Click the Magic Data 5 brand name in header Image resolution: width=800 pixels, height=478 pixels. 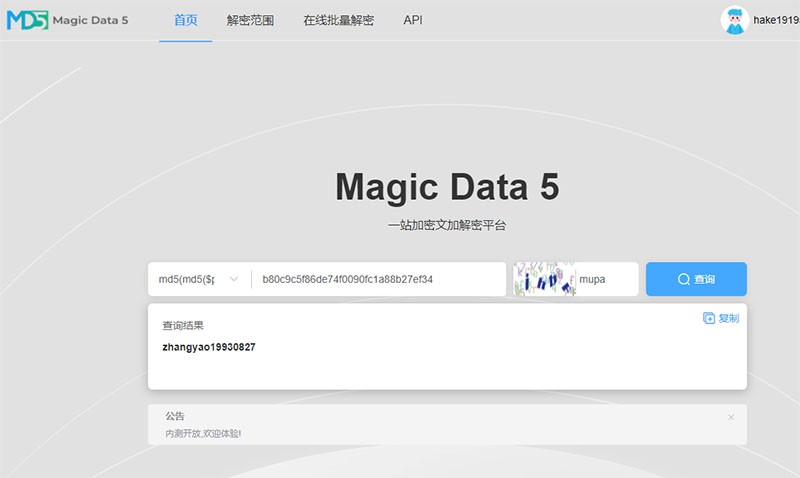coord(92,20)
